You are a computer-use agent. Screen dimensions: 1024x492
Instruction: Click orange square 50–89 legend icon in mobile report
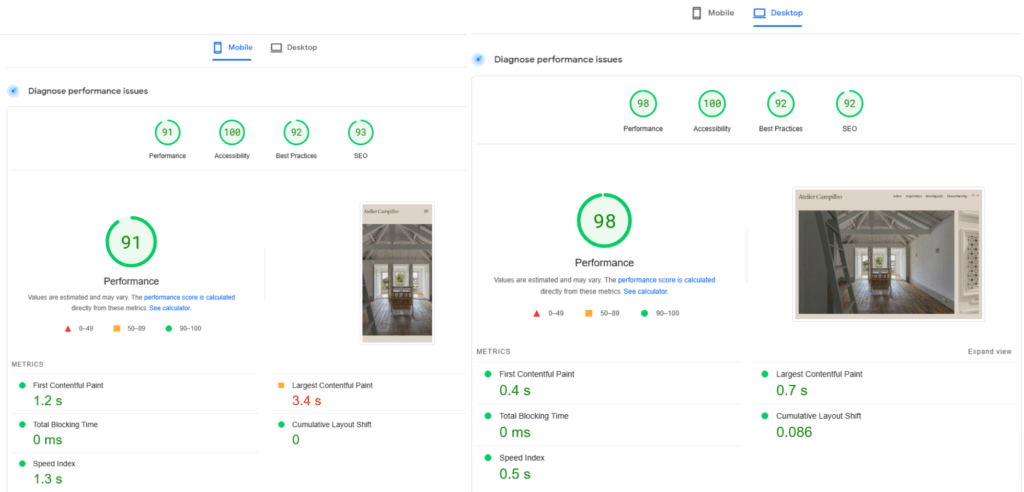[x=117, y=329]
